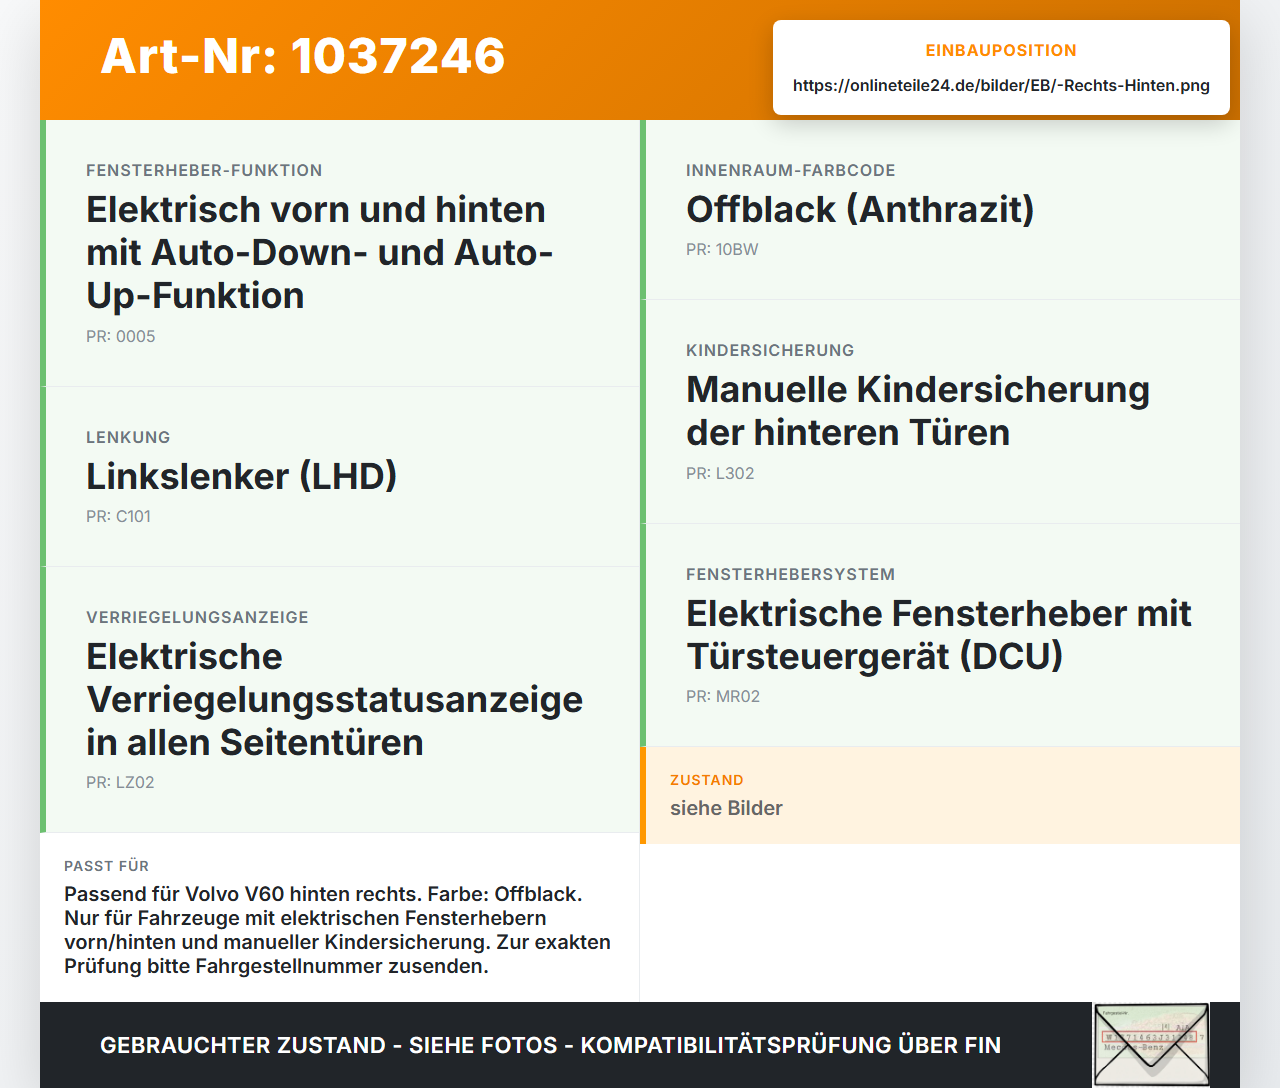Viewport: 1280px width, 1089px height.
Task: Click the Verriegelungsanzeige card
Action: [340, 700]
